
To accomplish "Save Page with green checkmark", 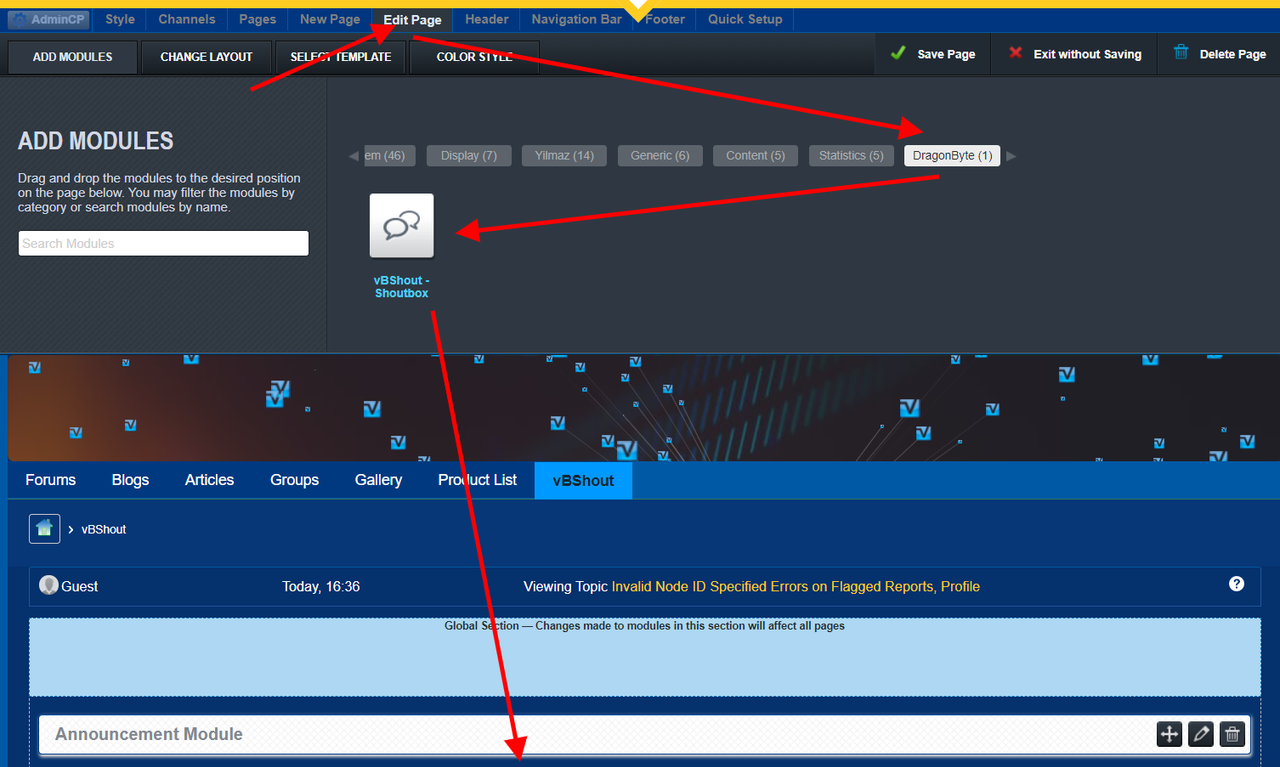I will coord(933,54).
